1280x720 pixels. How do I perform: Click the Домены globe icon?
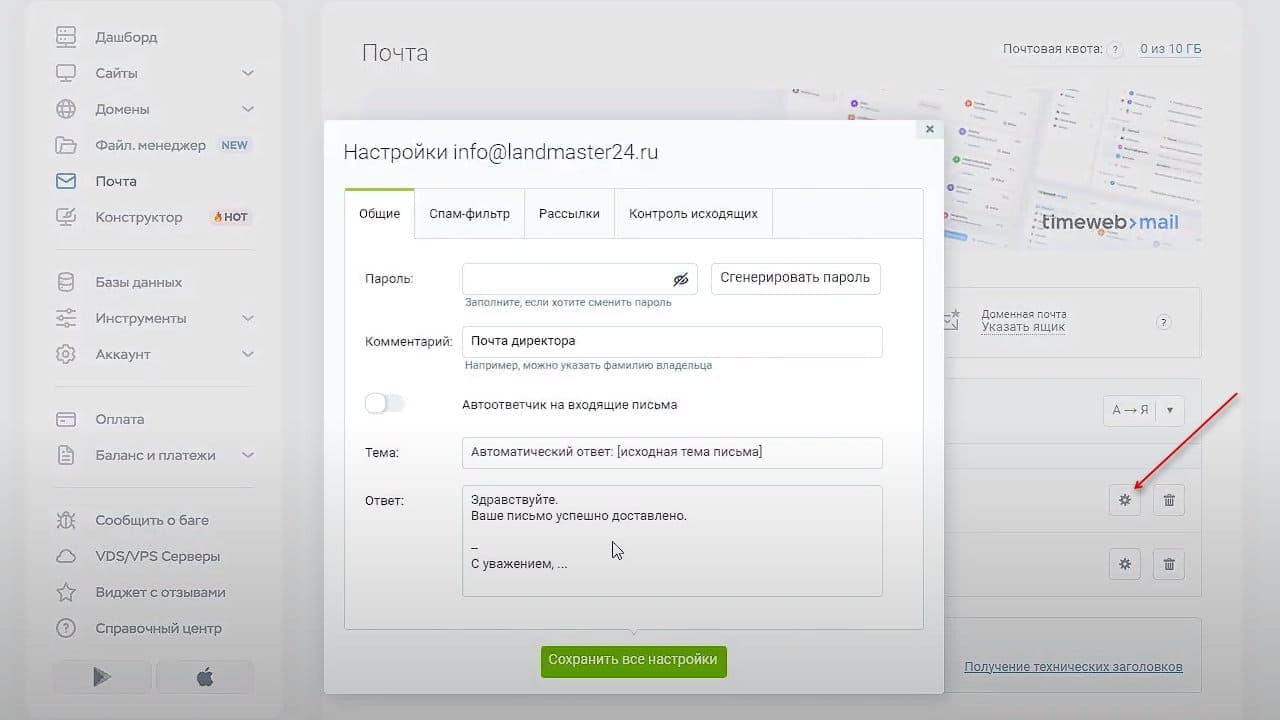tap(66, 109)
